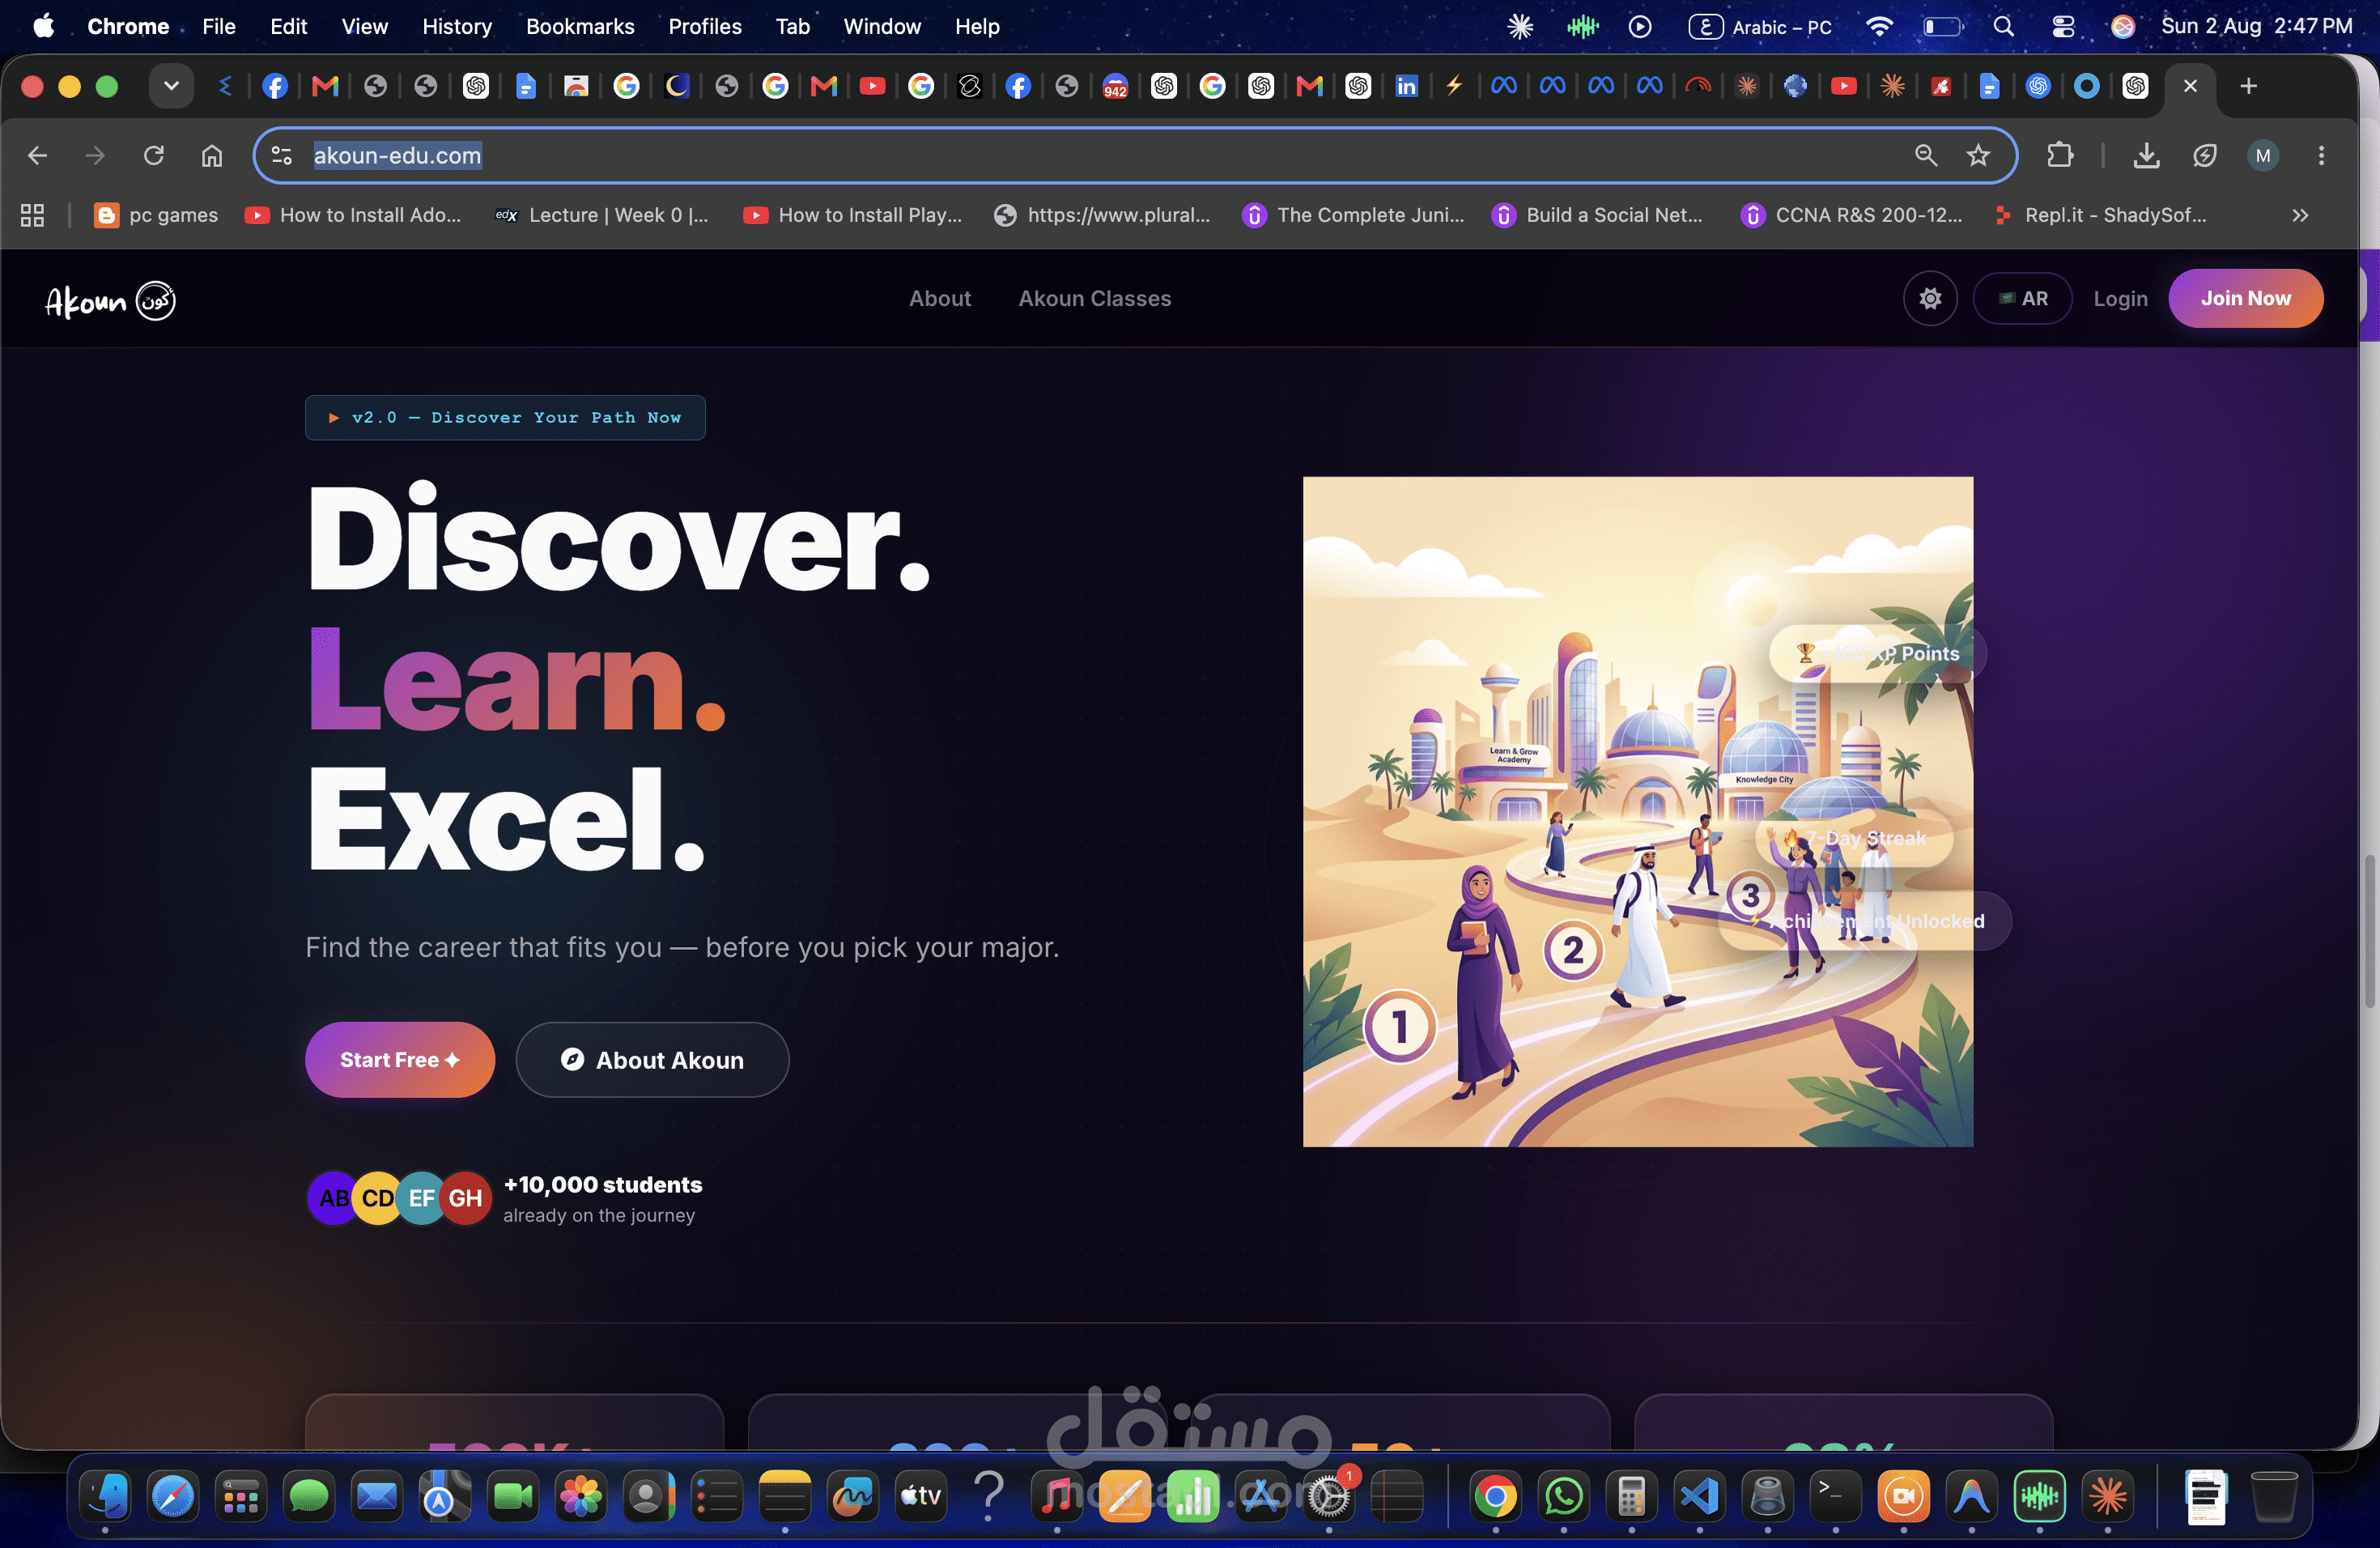Open System Settings from the Dock

pos(1329,1496)
